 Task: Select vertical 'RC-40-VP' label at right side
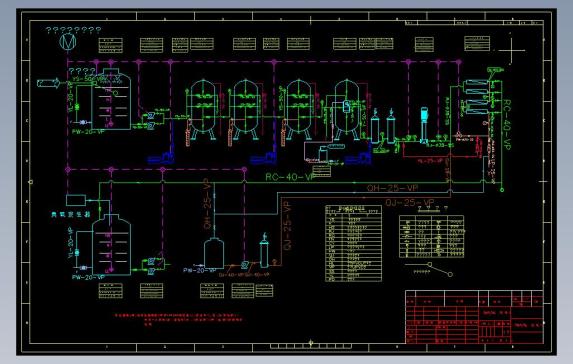[x=507, y=124]
